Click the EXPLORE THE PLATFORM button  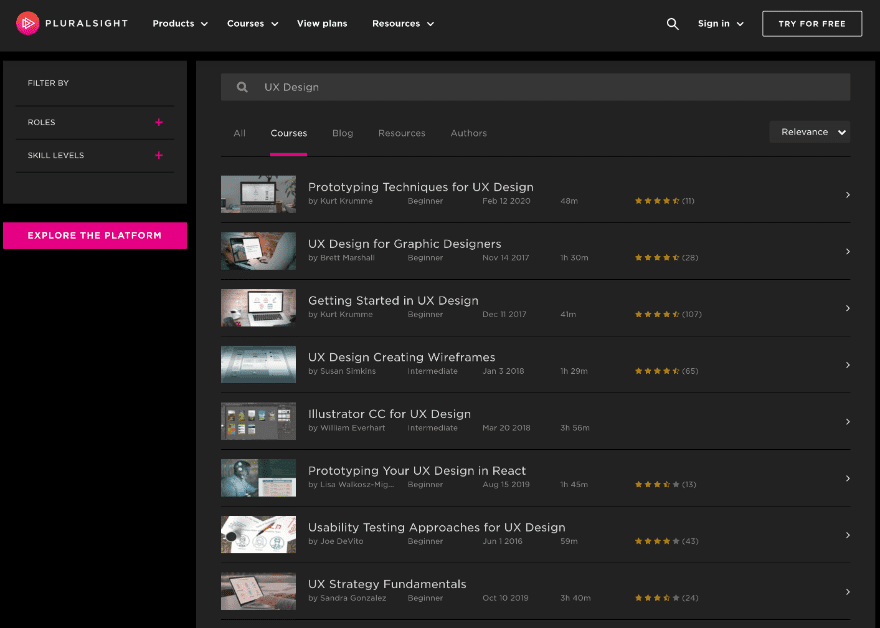[95, 235]
